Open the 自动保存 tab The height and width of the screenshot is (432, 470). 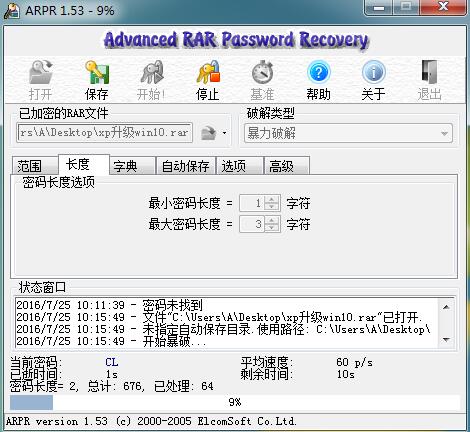186,166
